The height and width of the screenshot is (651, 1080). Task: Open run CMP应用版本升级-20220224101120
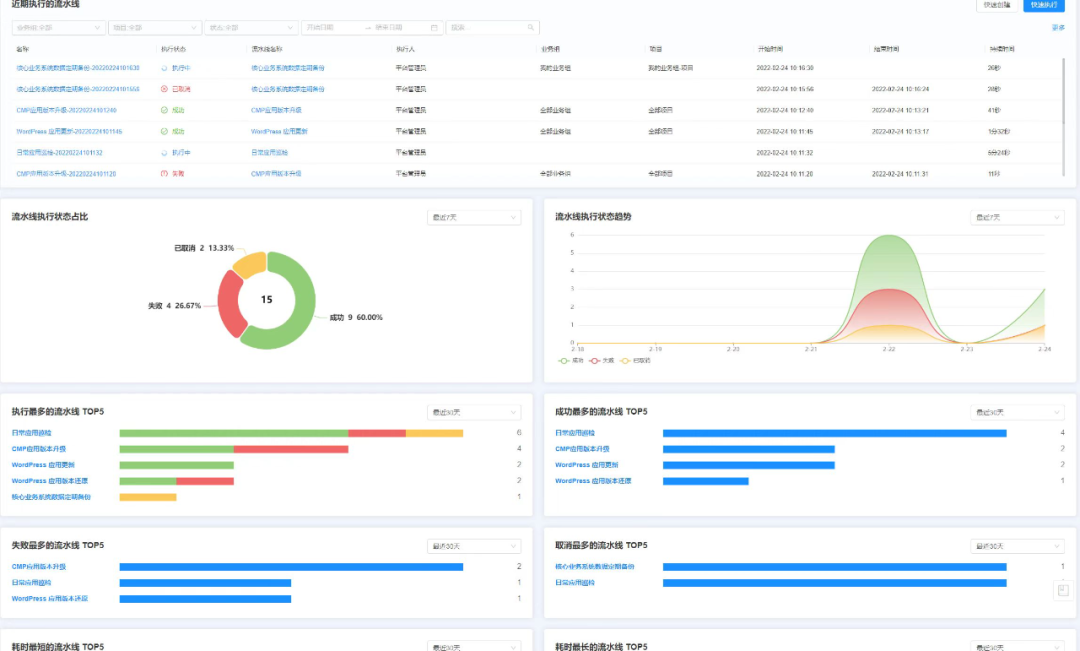66,174
